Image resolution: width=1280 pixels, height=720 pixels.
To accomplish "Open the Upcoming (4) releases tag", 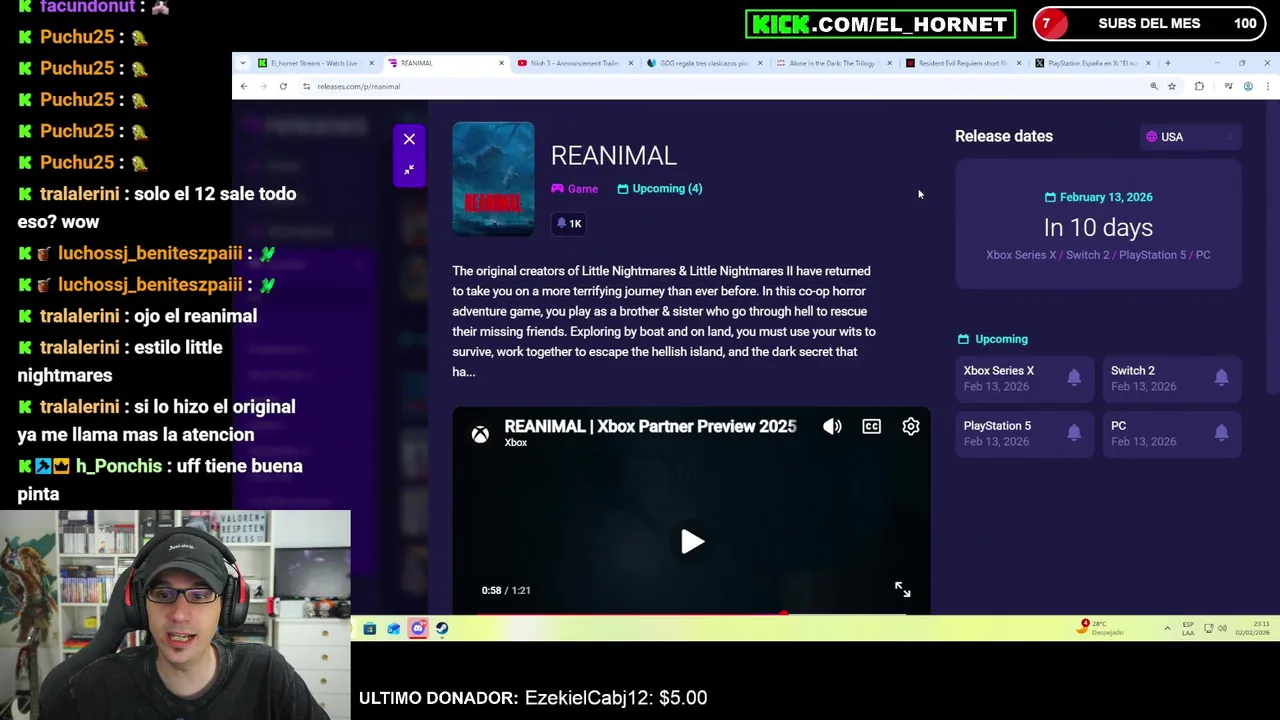I will 660,189.
